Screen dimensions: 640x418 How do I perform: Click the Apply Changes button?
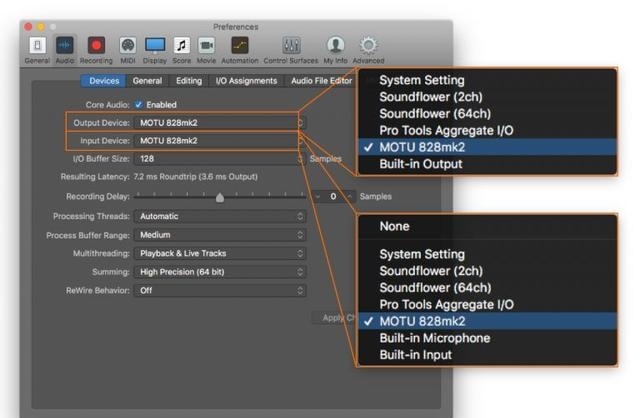[335, 318]
